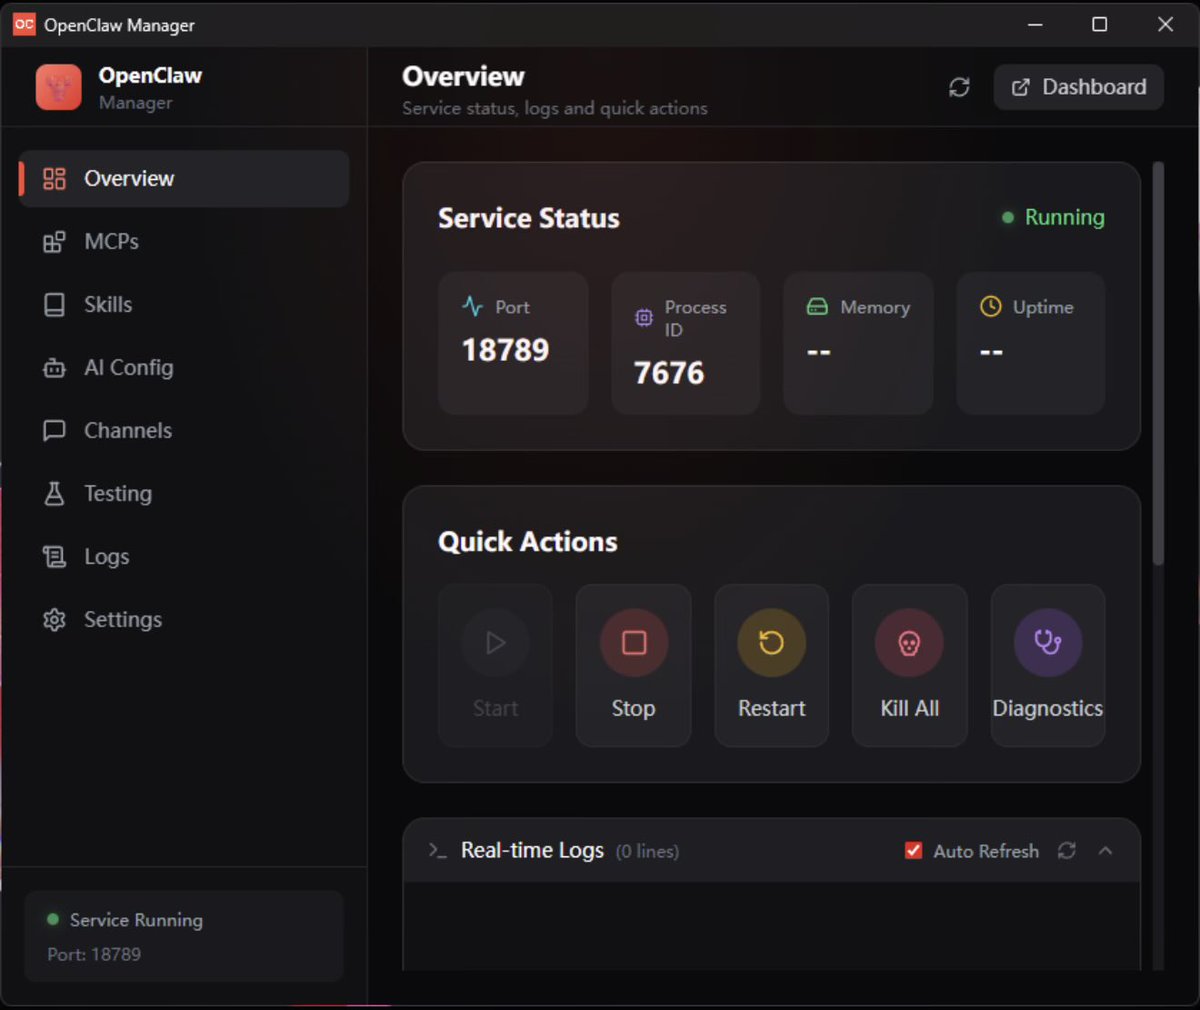1200x1010 pixels.
Task: Click the 'Service status, logs and quick actions' subtitle
Action: click(x=555, y=108)
